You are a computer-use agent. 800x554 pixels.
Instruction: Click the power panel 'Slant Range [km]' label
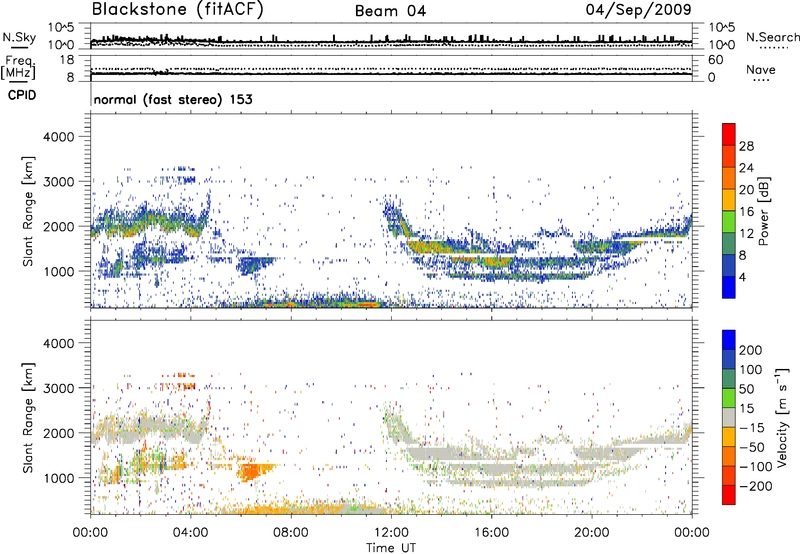click(28, 211)
